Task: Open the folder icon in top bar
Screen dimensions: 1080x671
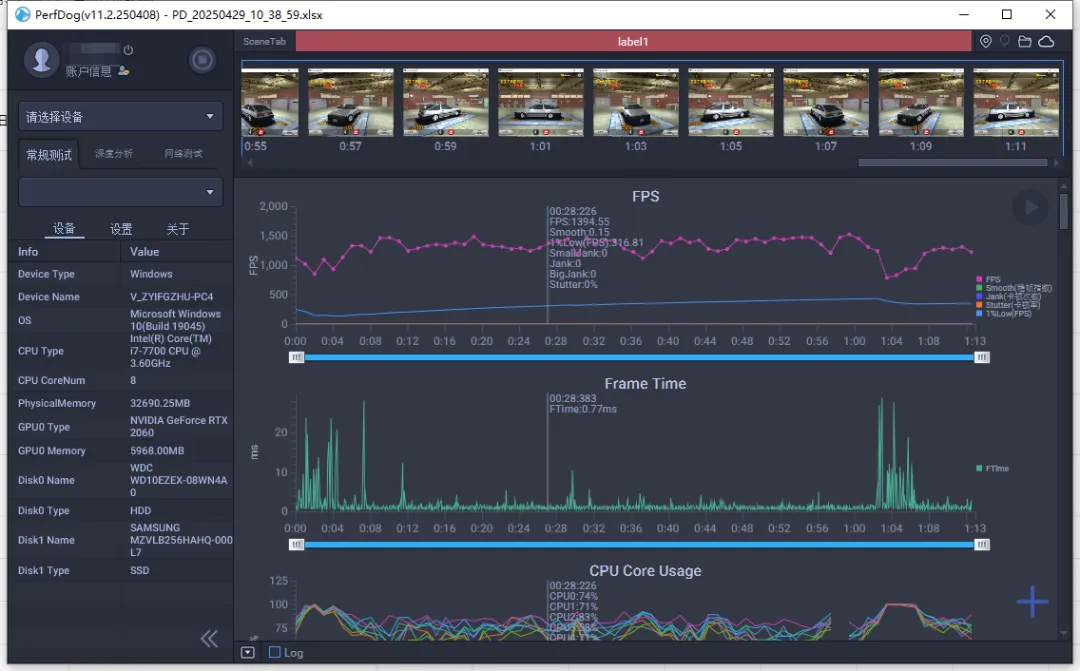Action: (x=1025, y=41)
